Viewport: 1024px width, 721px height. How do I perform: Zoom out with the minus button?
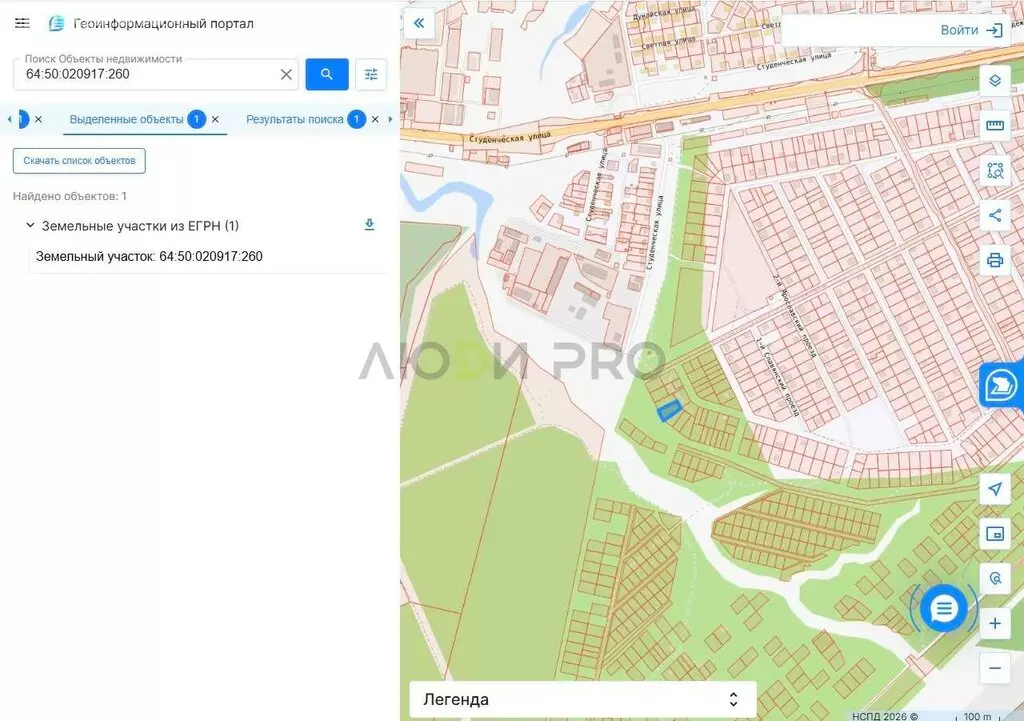(995, 668)
